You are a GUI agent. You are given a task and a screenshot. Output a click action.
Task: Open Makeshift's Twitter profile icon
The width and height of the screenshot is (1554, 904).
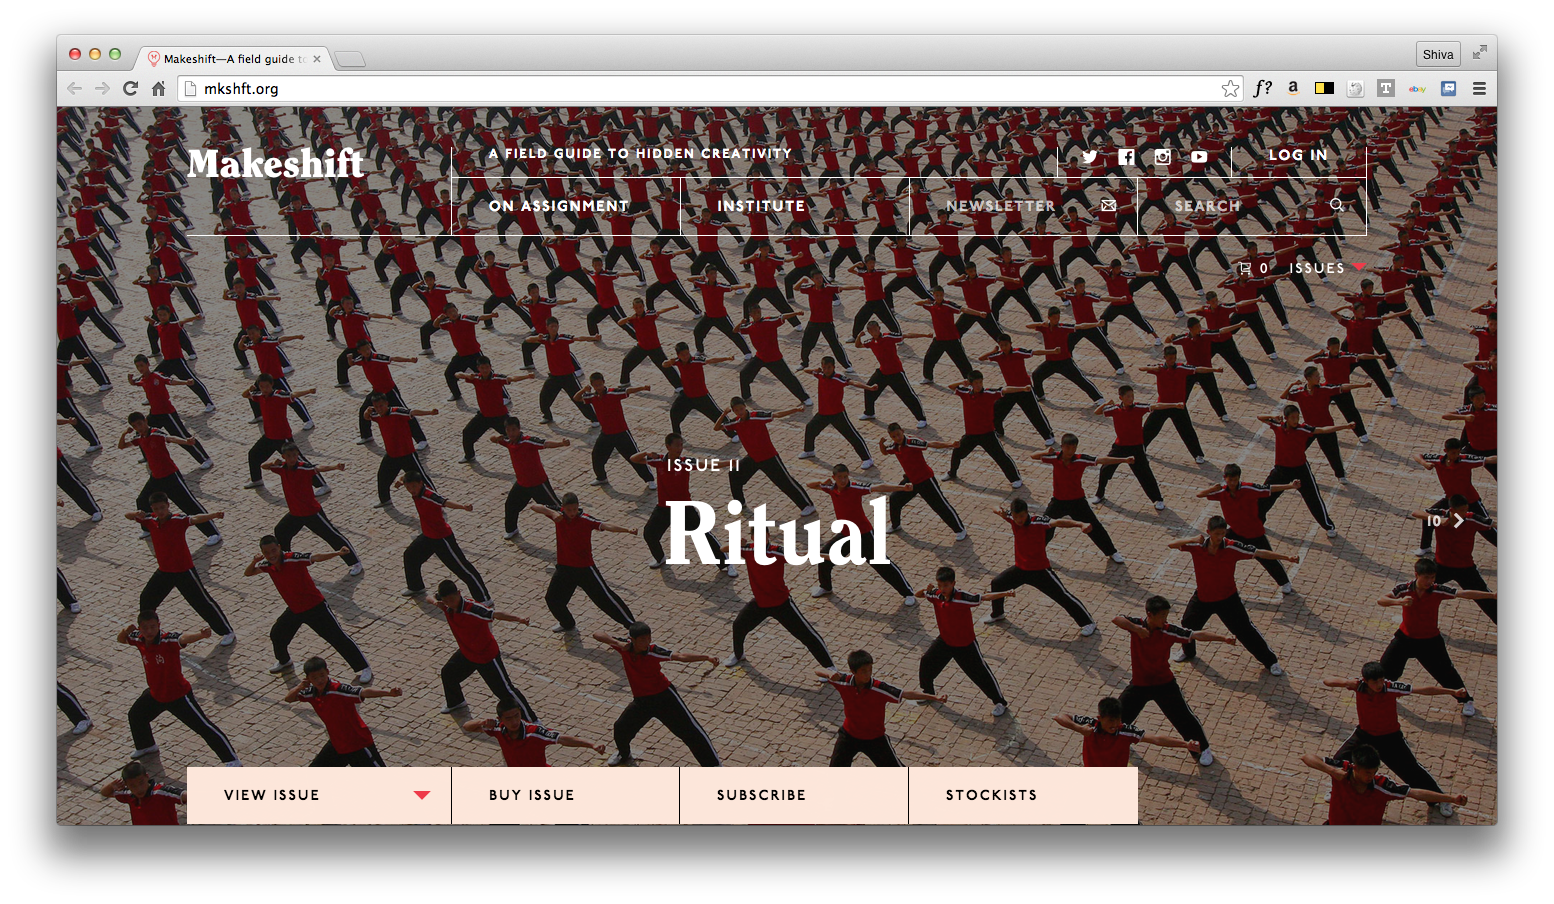pos(1090,157)
